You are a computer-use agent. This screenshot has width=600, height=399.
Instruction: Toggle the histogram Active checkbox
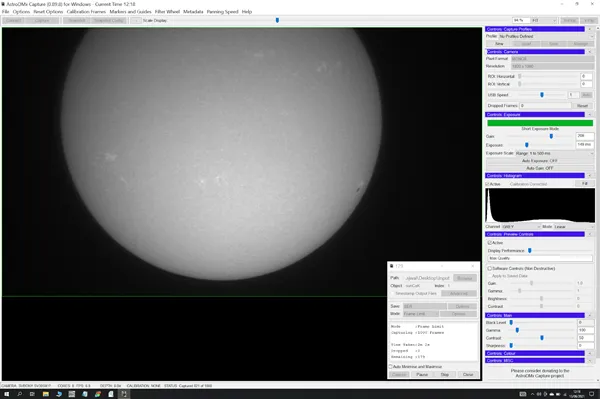point(488,184)
